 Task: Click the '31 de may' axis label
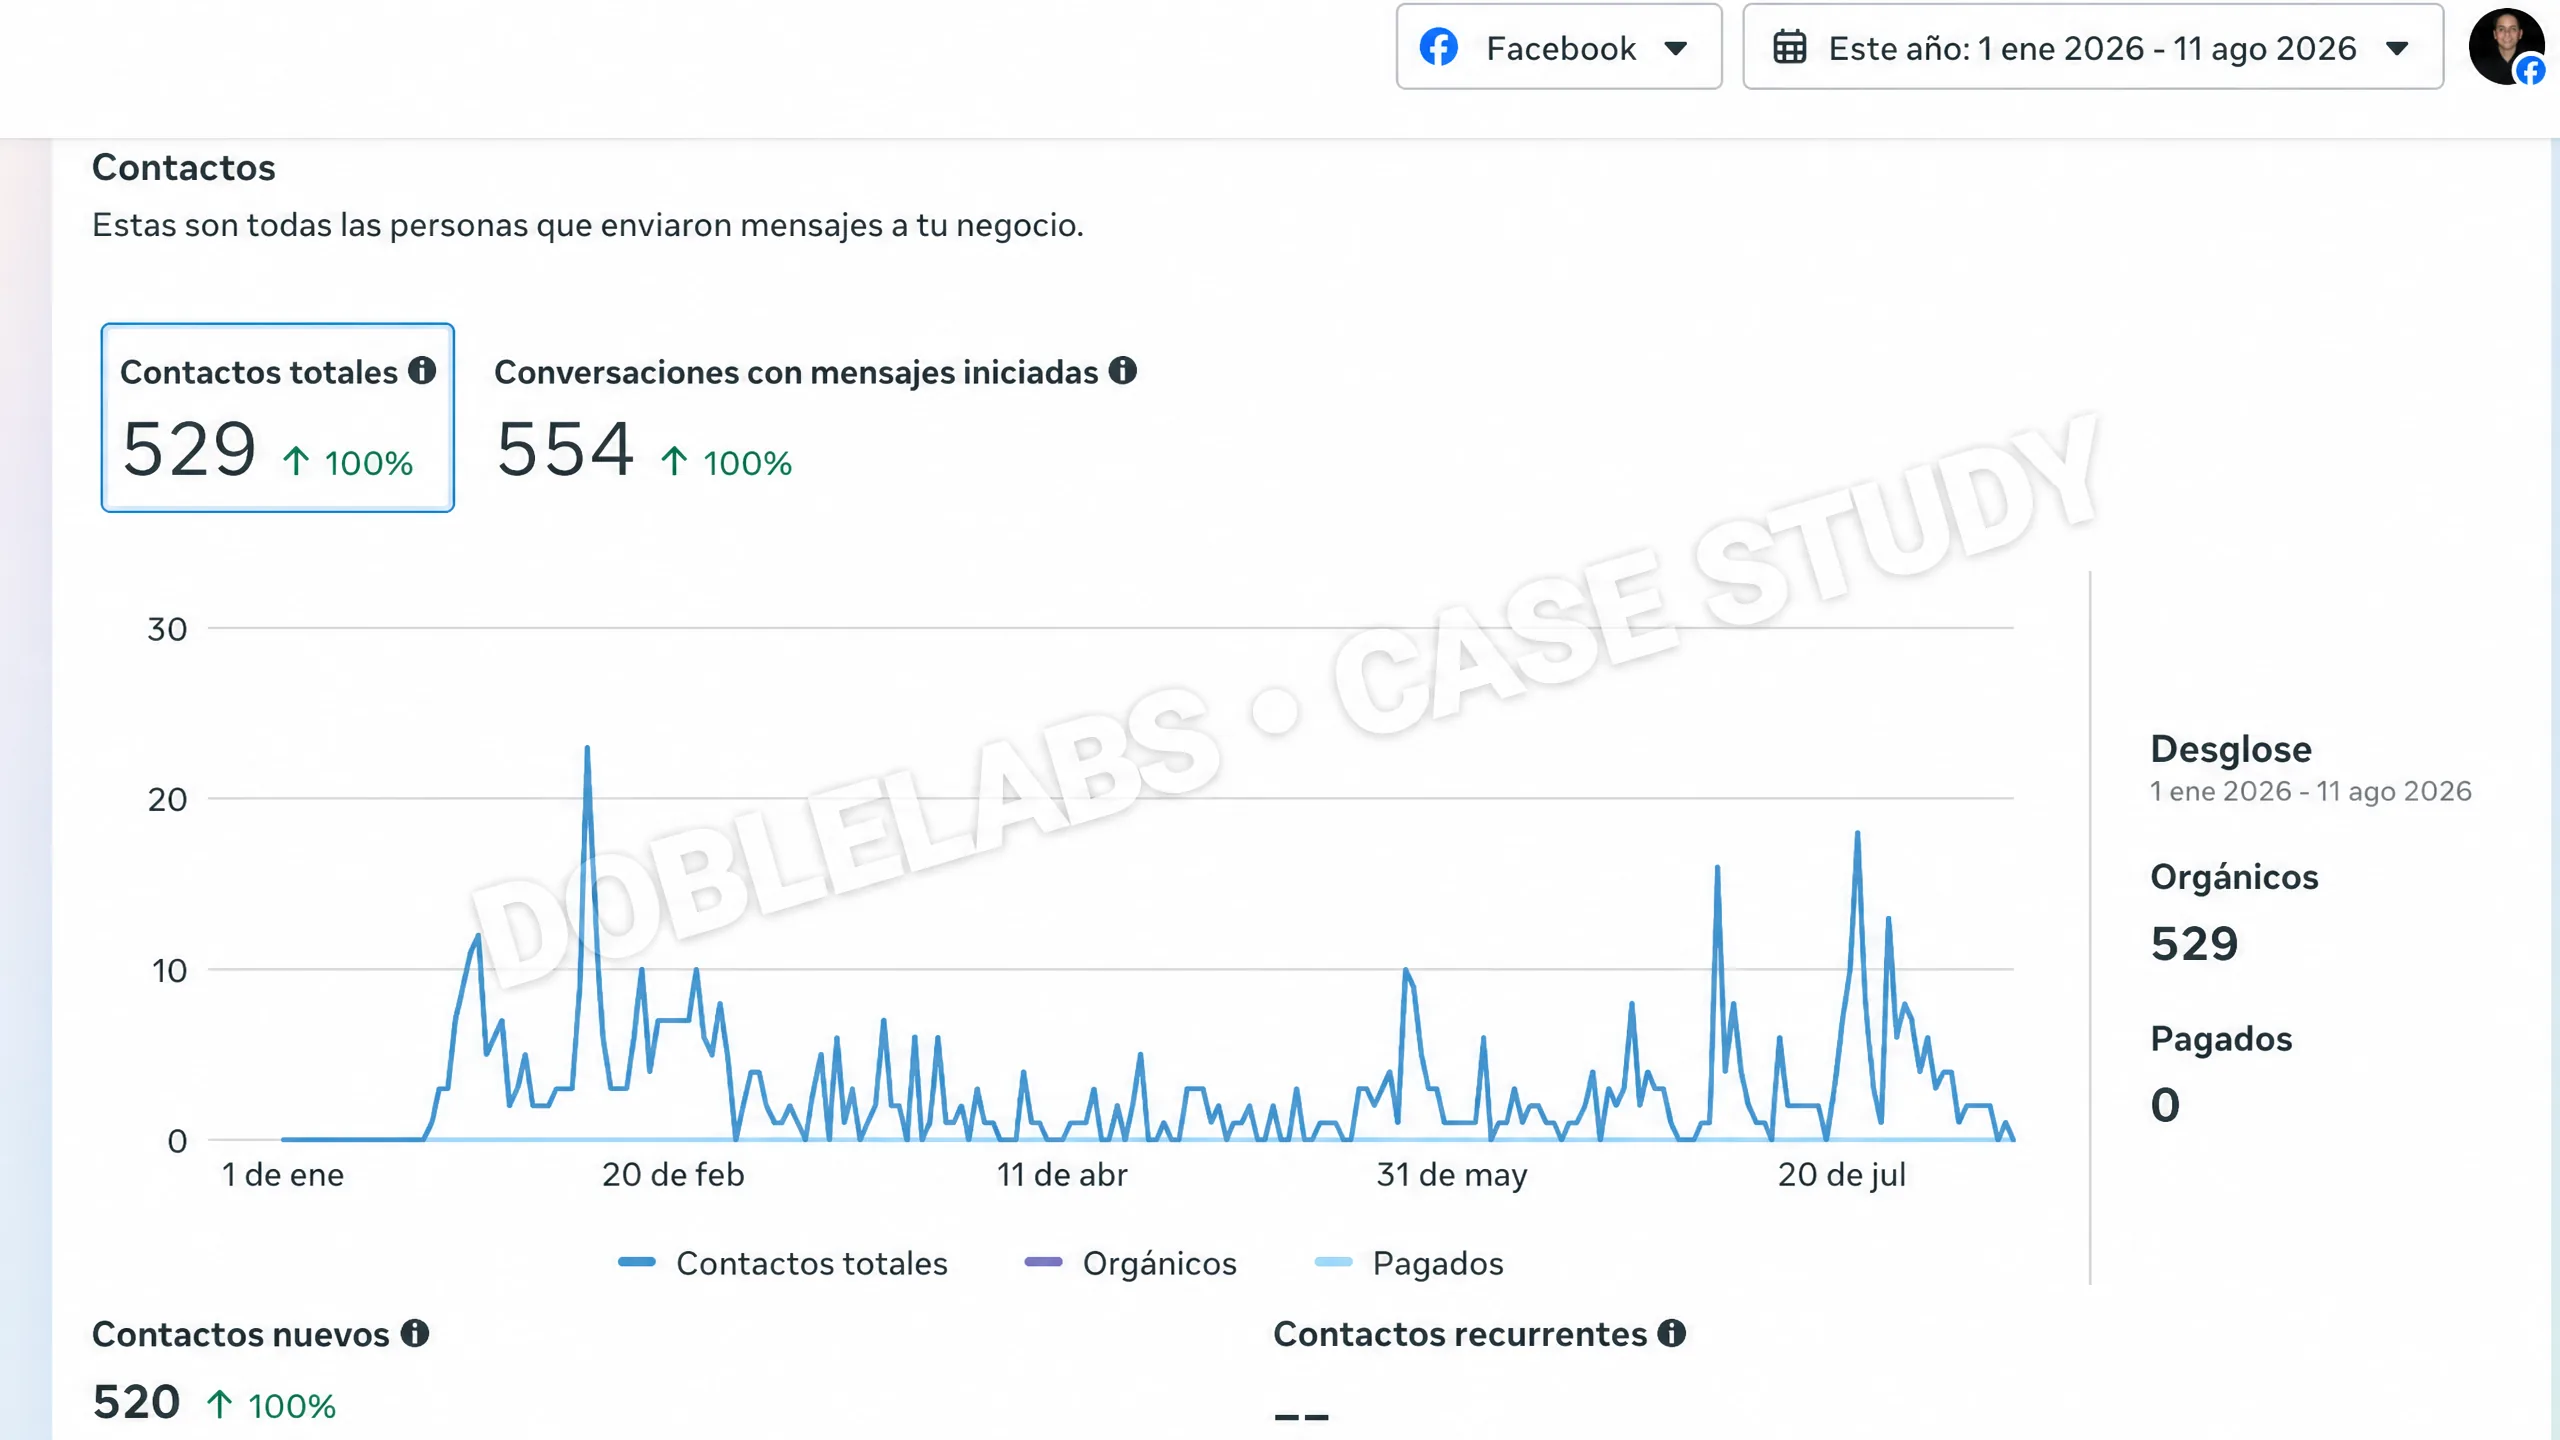(x=1452, y=1175)
